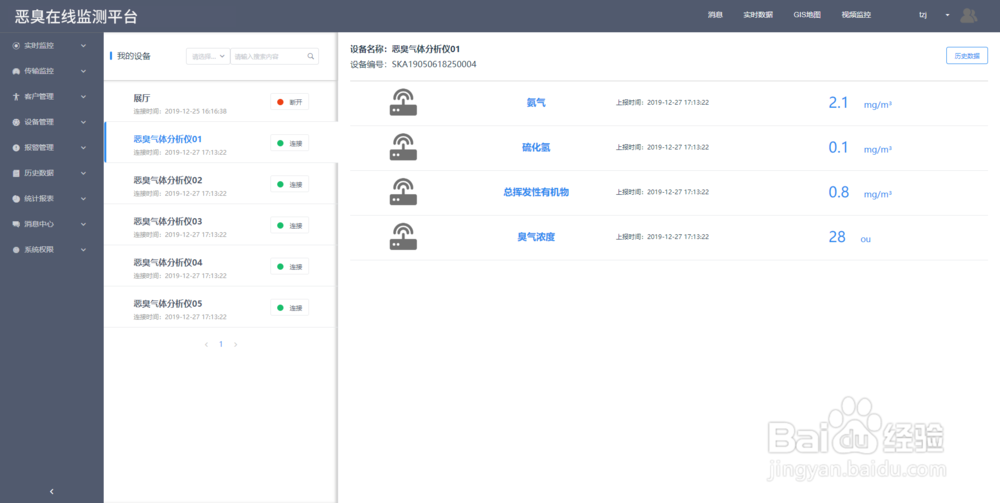Click 连接 status button for 恶臭气体分析仪02
This screenshot has height=503, width=1000.
tap(290, 184)
